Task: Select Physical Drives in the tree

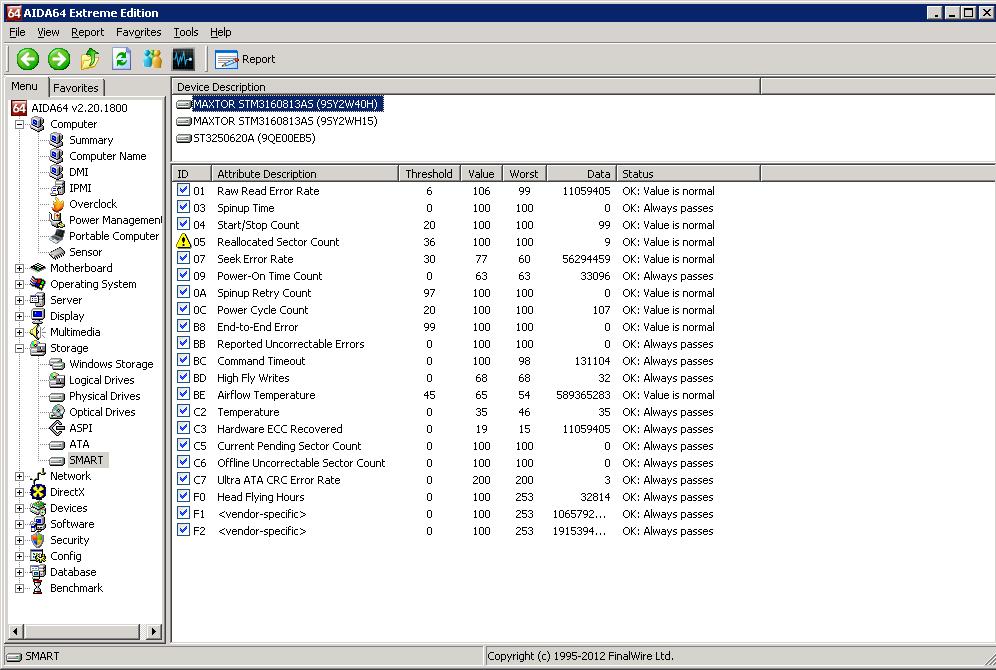Action: (x=105, y=396)
